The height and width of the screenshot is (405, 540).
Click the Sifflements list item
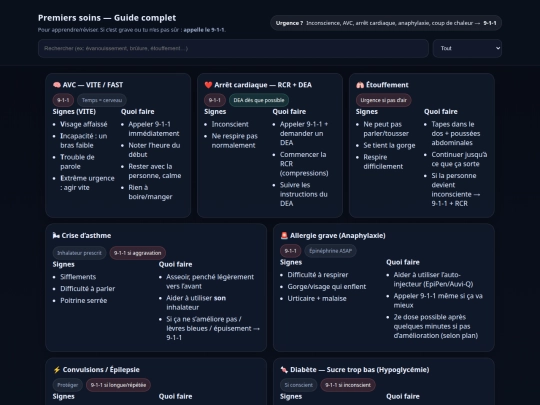pos(78,277)
